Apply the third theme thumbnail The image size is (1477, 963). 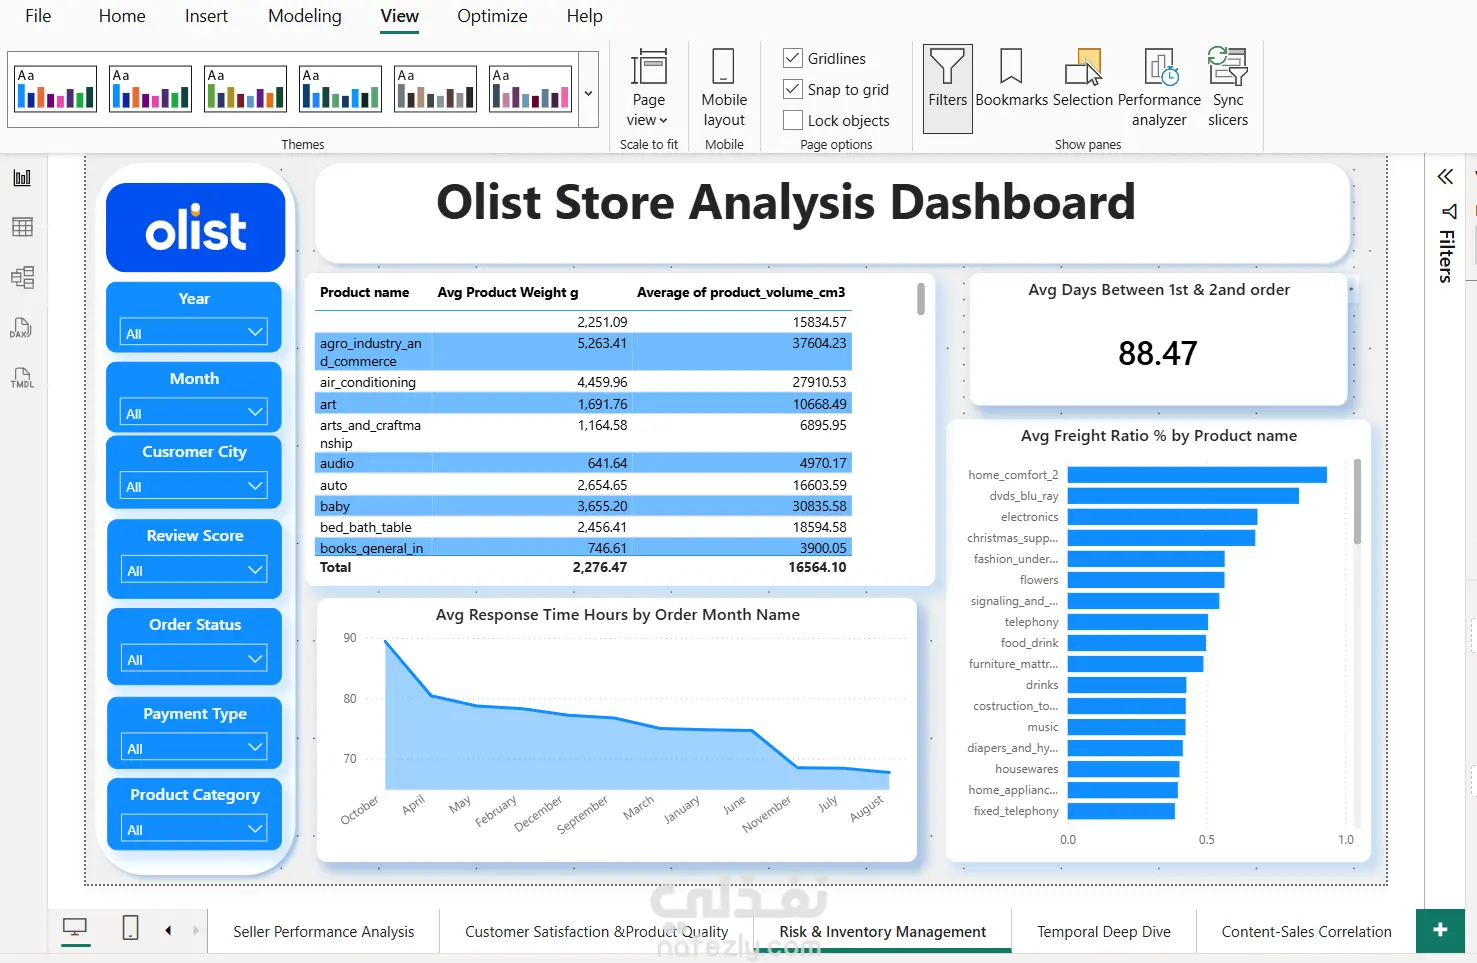(x=246, y=89)
